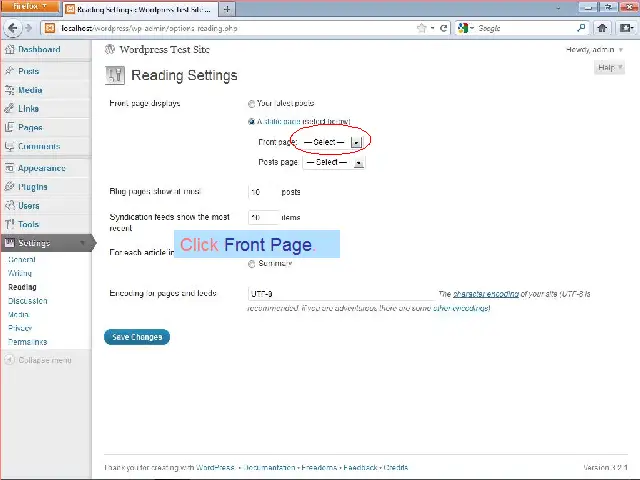Click the Tools icon in sidebar
This screenshot has height=480, width=640.
click(9, 224)
